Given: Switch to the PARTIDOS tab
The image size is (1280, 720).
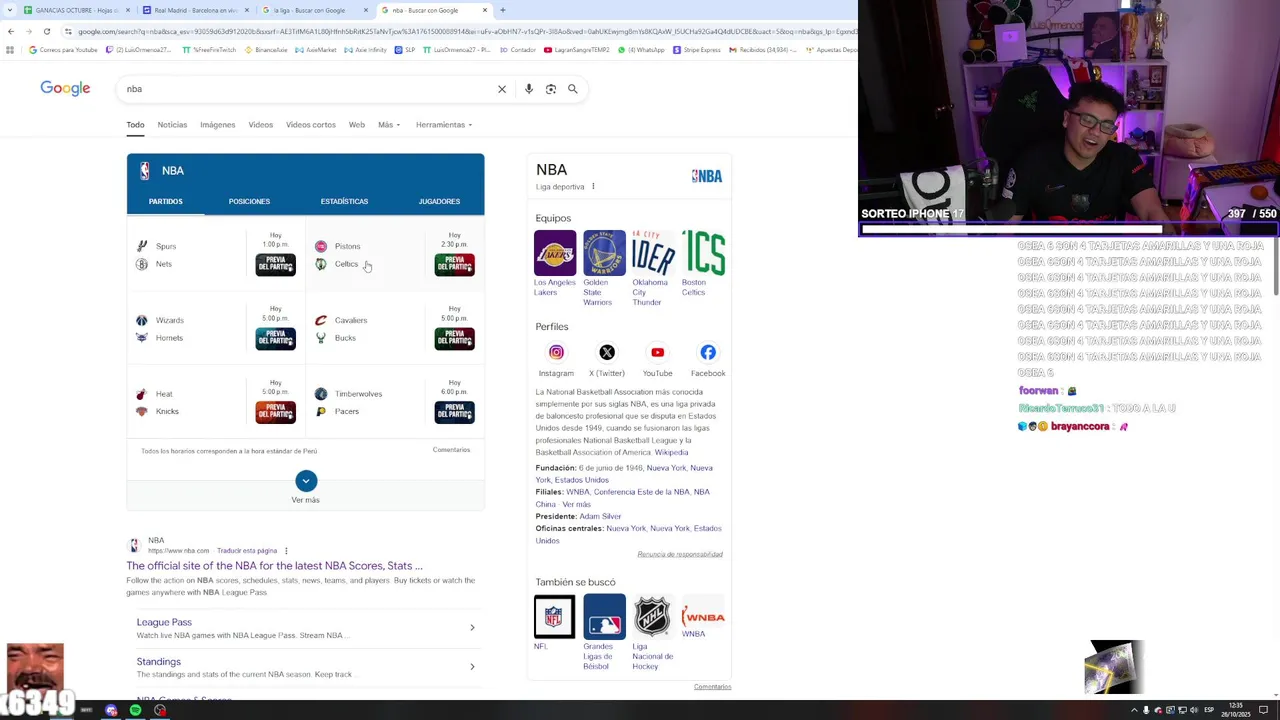Looking at the screenshot, I should click(x=166, y=201).
